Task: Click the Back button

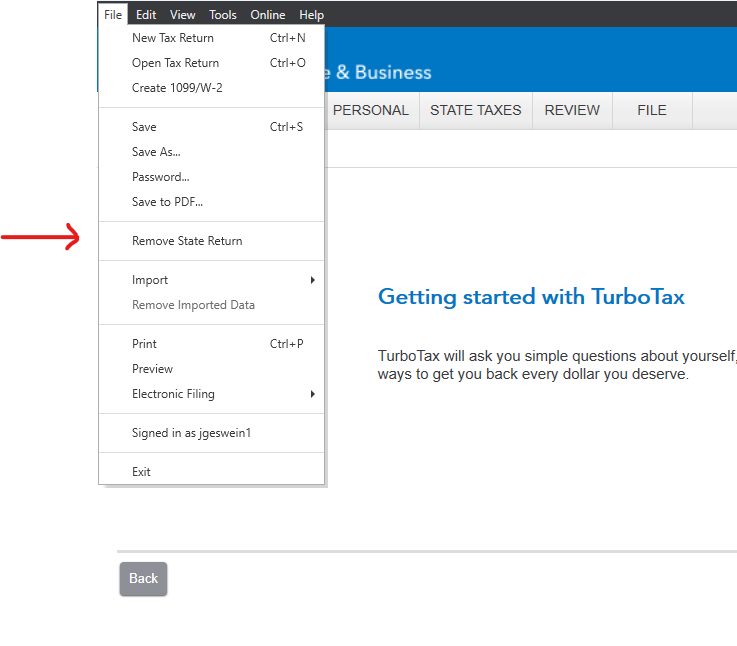Action: click(x=143, y=579)
